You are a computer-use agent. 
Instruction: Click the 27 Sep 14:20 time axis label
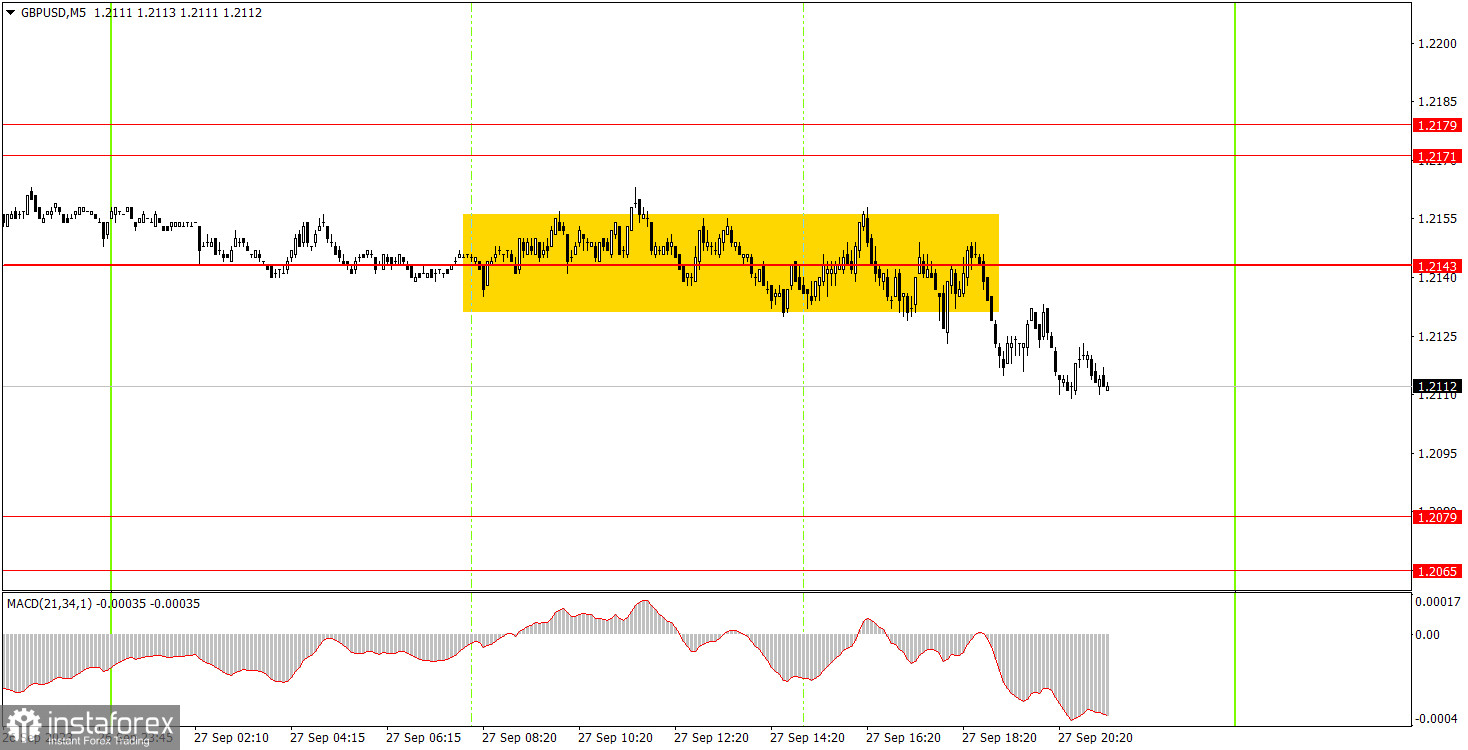807,738
